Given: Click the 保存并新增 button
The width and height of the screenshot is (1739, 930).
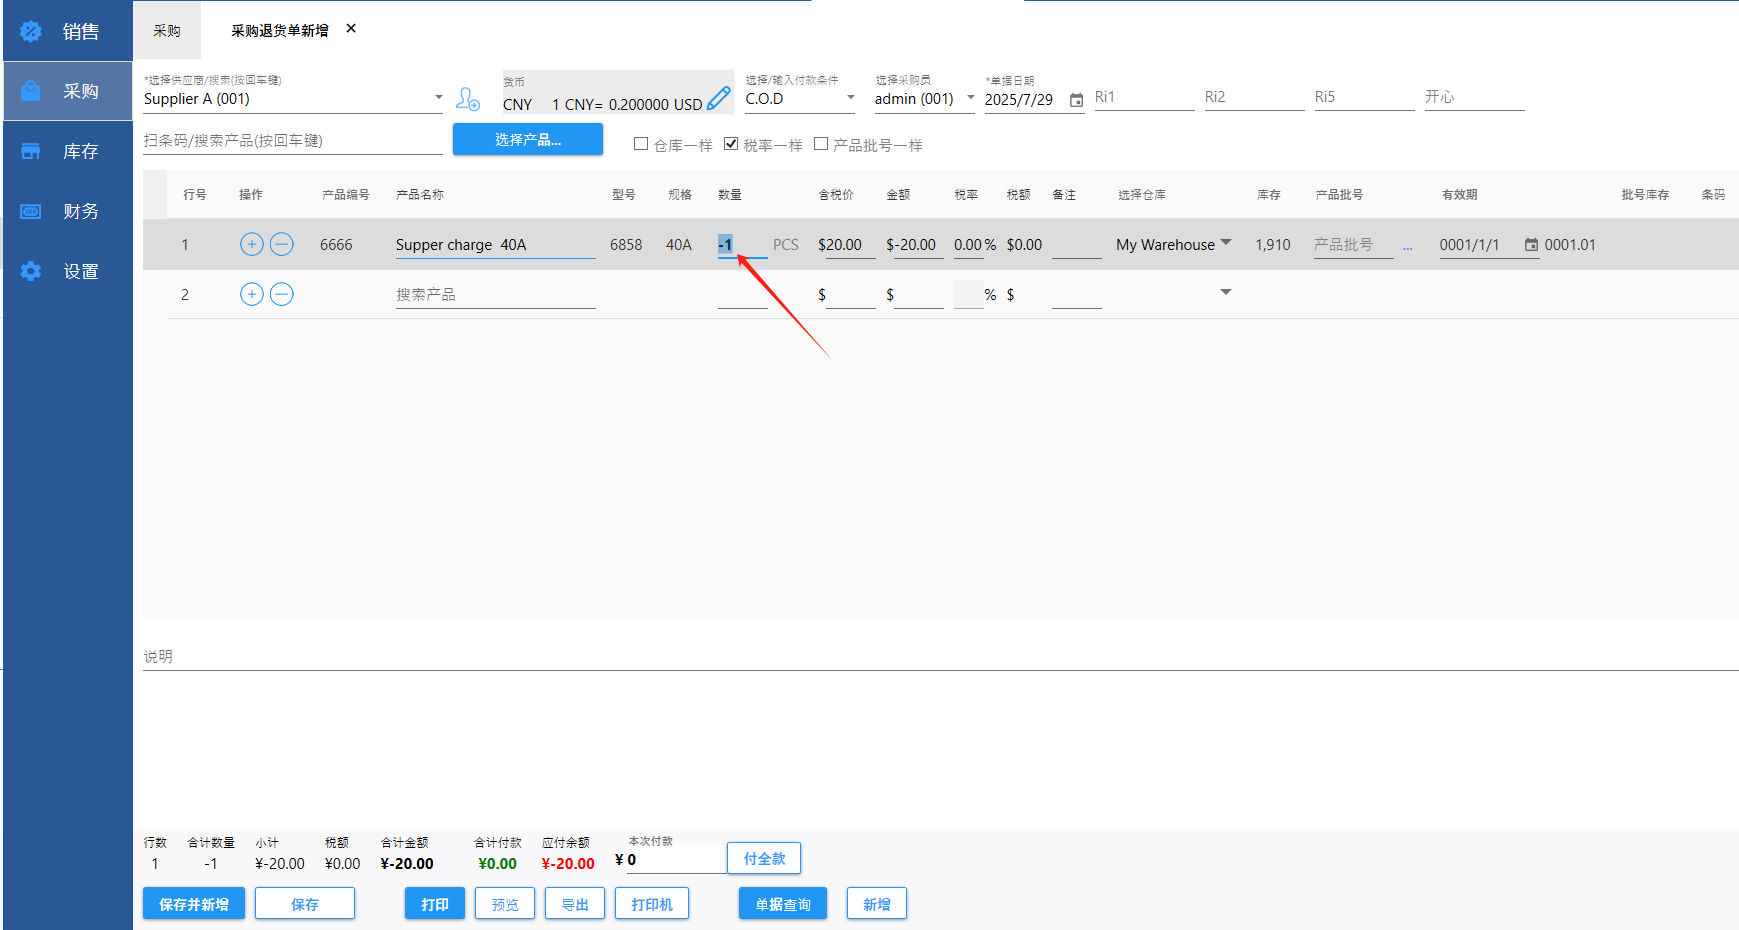Looking at the screenshot, I should coord(194,904).
